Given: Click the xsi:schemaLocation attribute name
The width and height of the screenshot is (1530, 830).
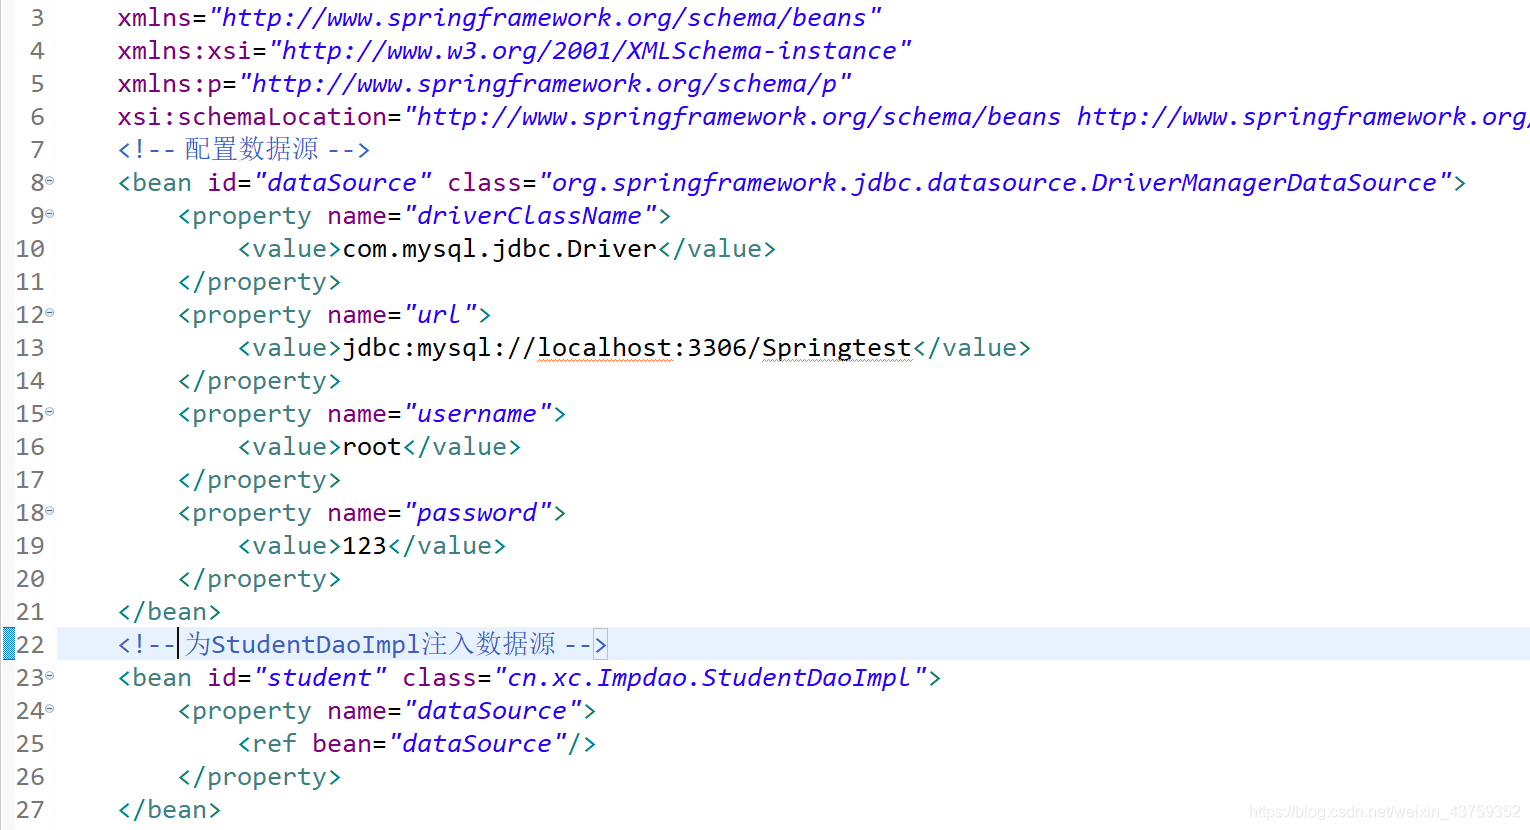Looking at the screenshot, I should pyautogui.click(x=251, y=116).
